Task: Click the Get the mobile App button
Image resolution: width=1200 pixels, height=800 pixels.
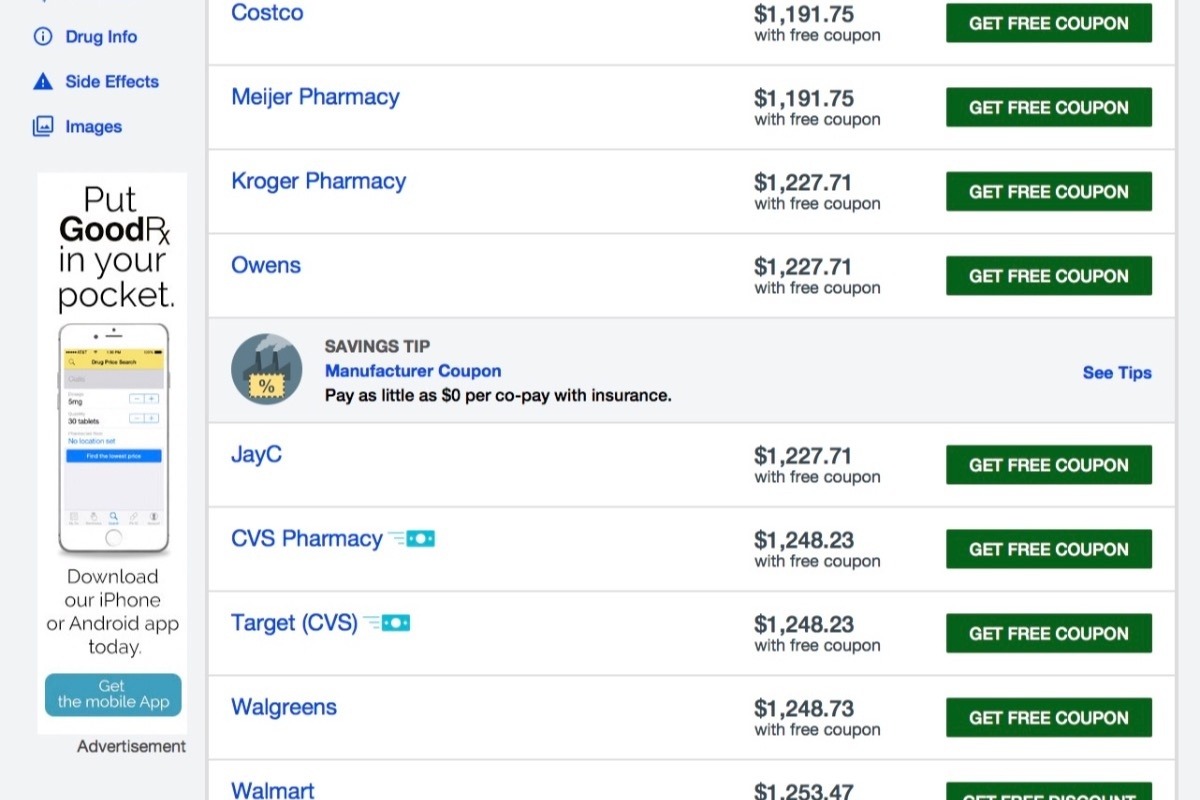Action: (113, 695)
